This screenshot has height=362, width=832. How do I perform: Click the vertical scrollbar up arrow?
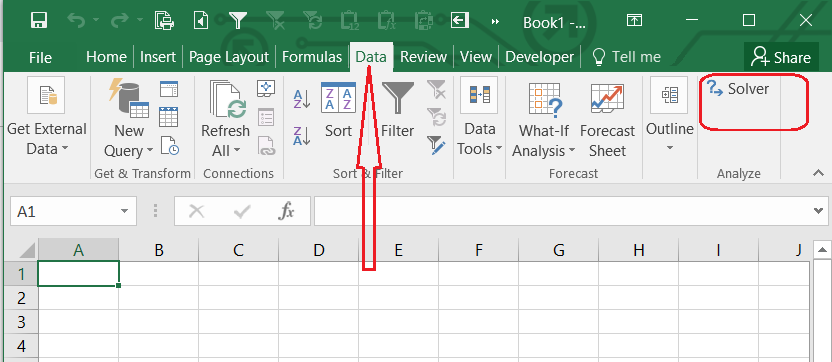point(822,249)
